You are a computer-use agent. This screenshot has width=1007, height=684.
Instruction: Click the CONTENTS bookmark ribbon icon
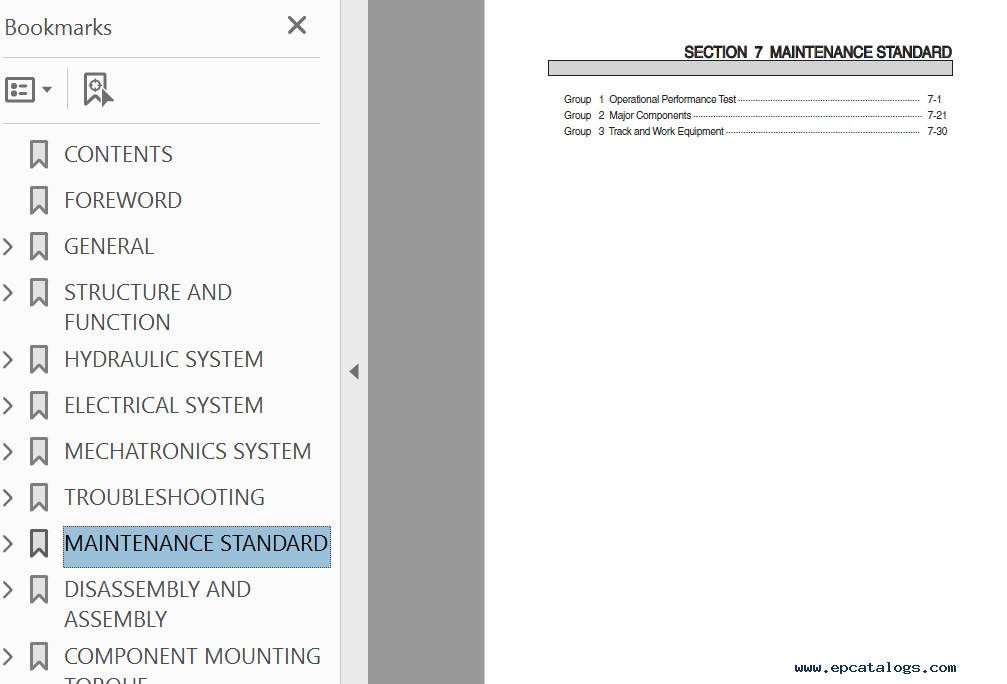pos(39,154)
